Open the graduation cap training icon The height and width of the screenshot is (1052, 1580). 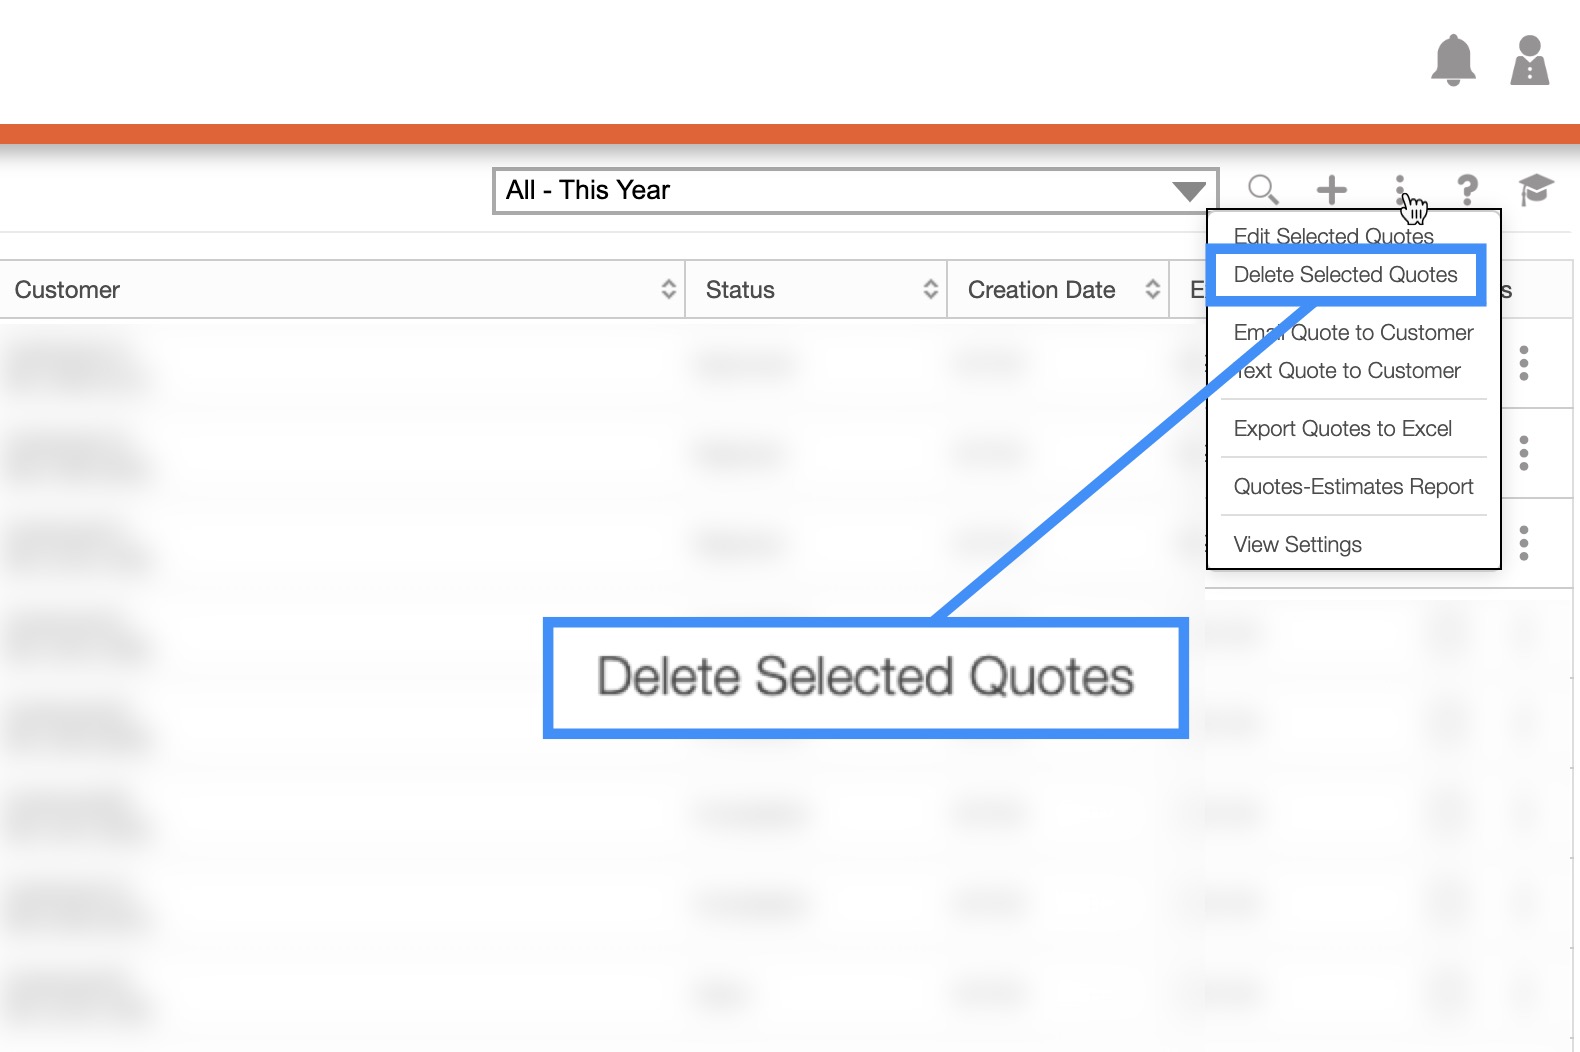[1535, 189]
